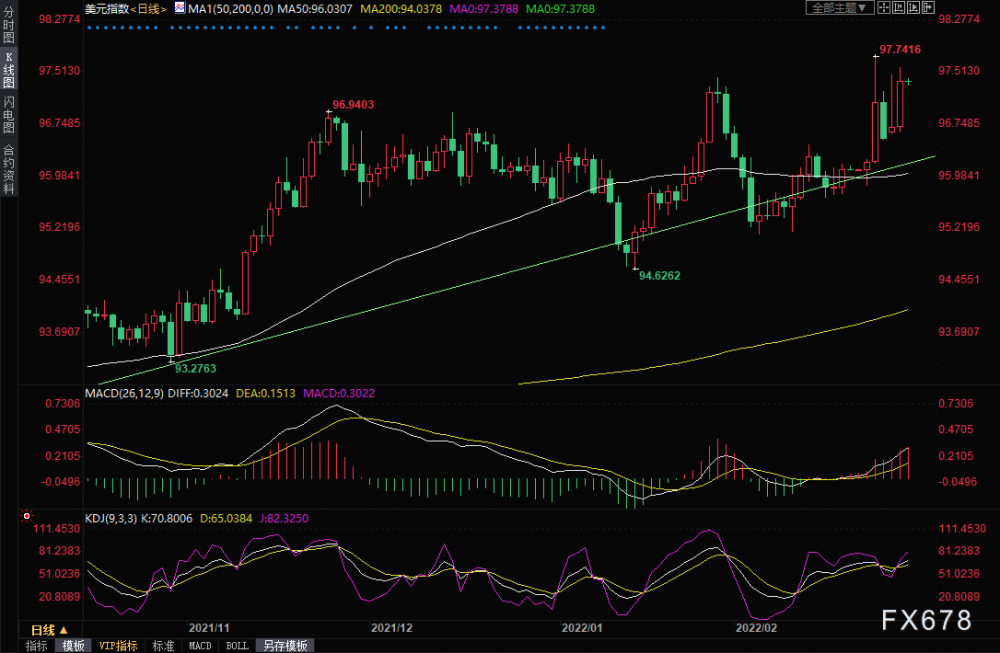Open the 合约资料 side tab
The height and width of the screenshot is (653, 1000).
coord(8,169)
